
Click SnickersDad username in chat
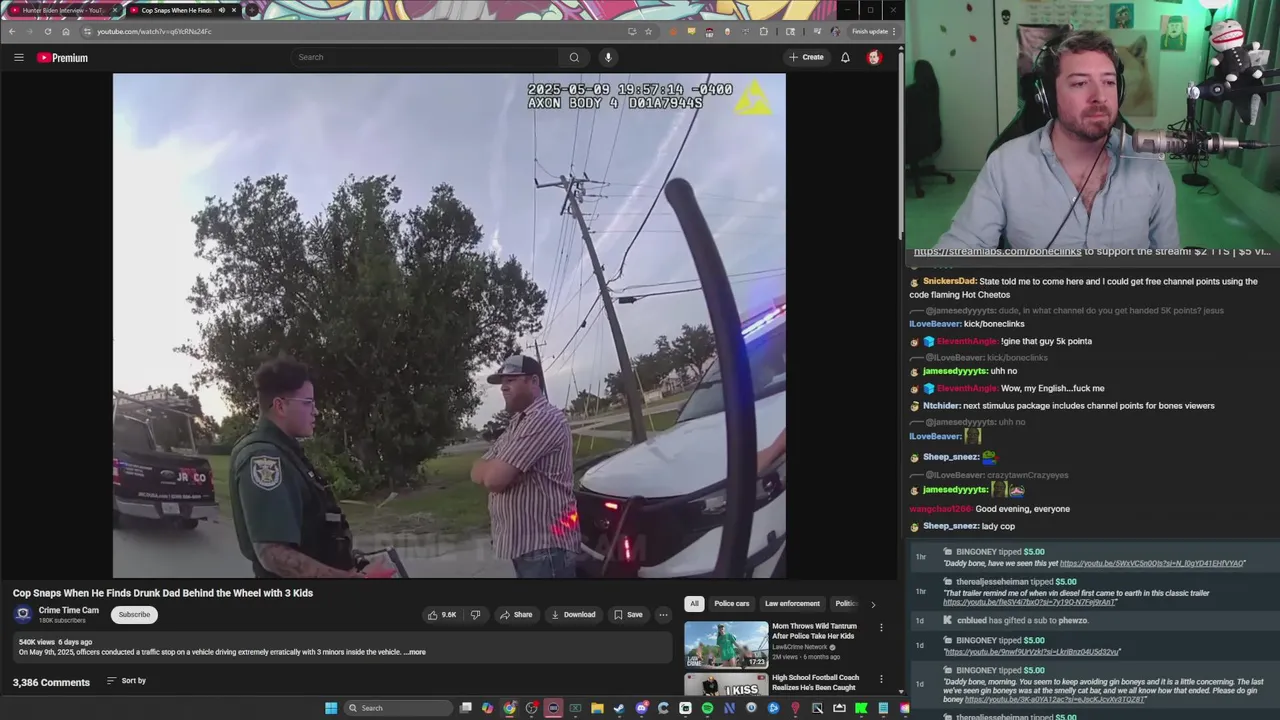coord(949,281)
